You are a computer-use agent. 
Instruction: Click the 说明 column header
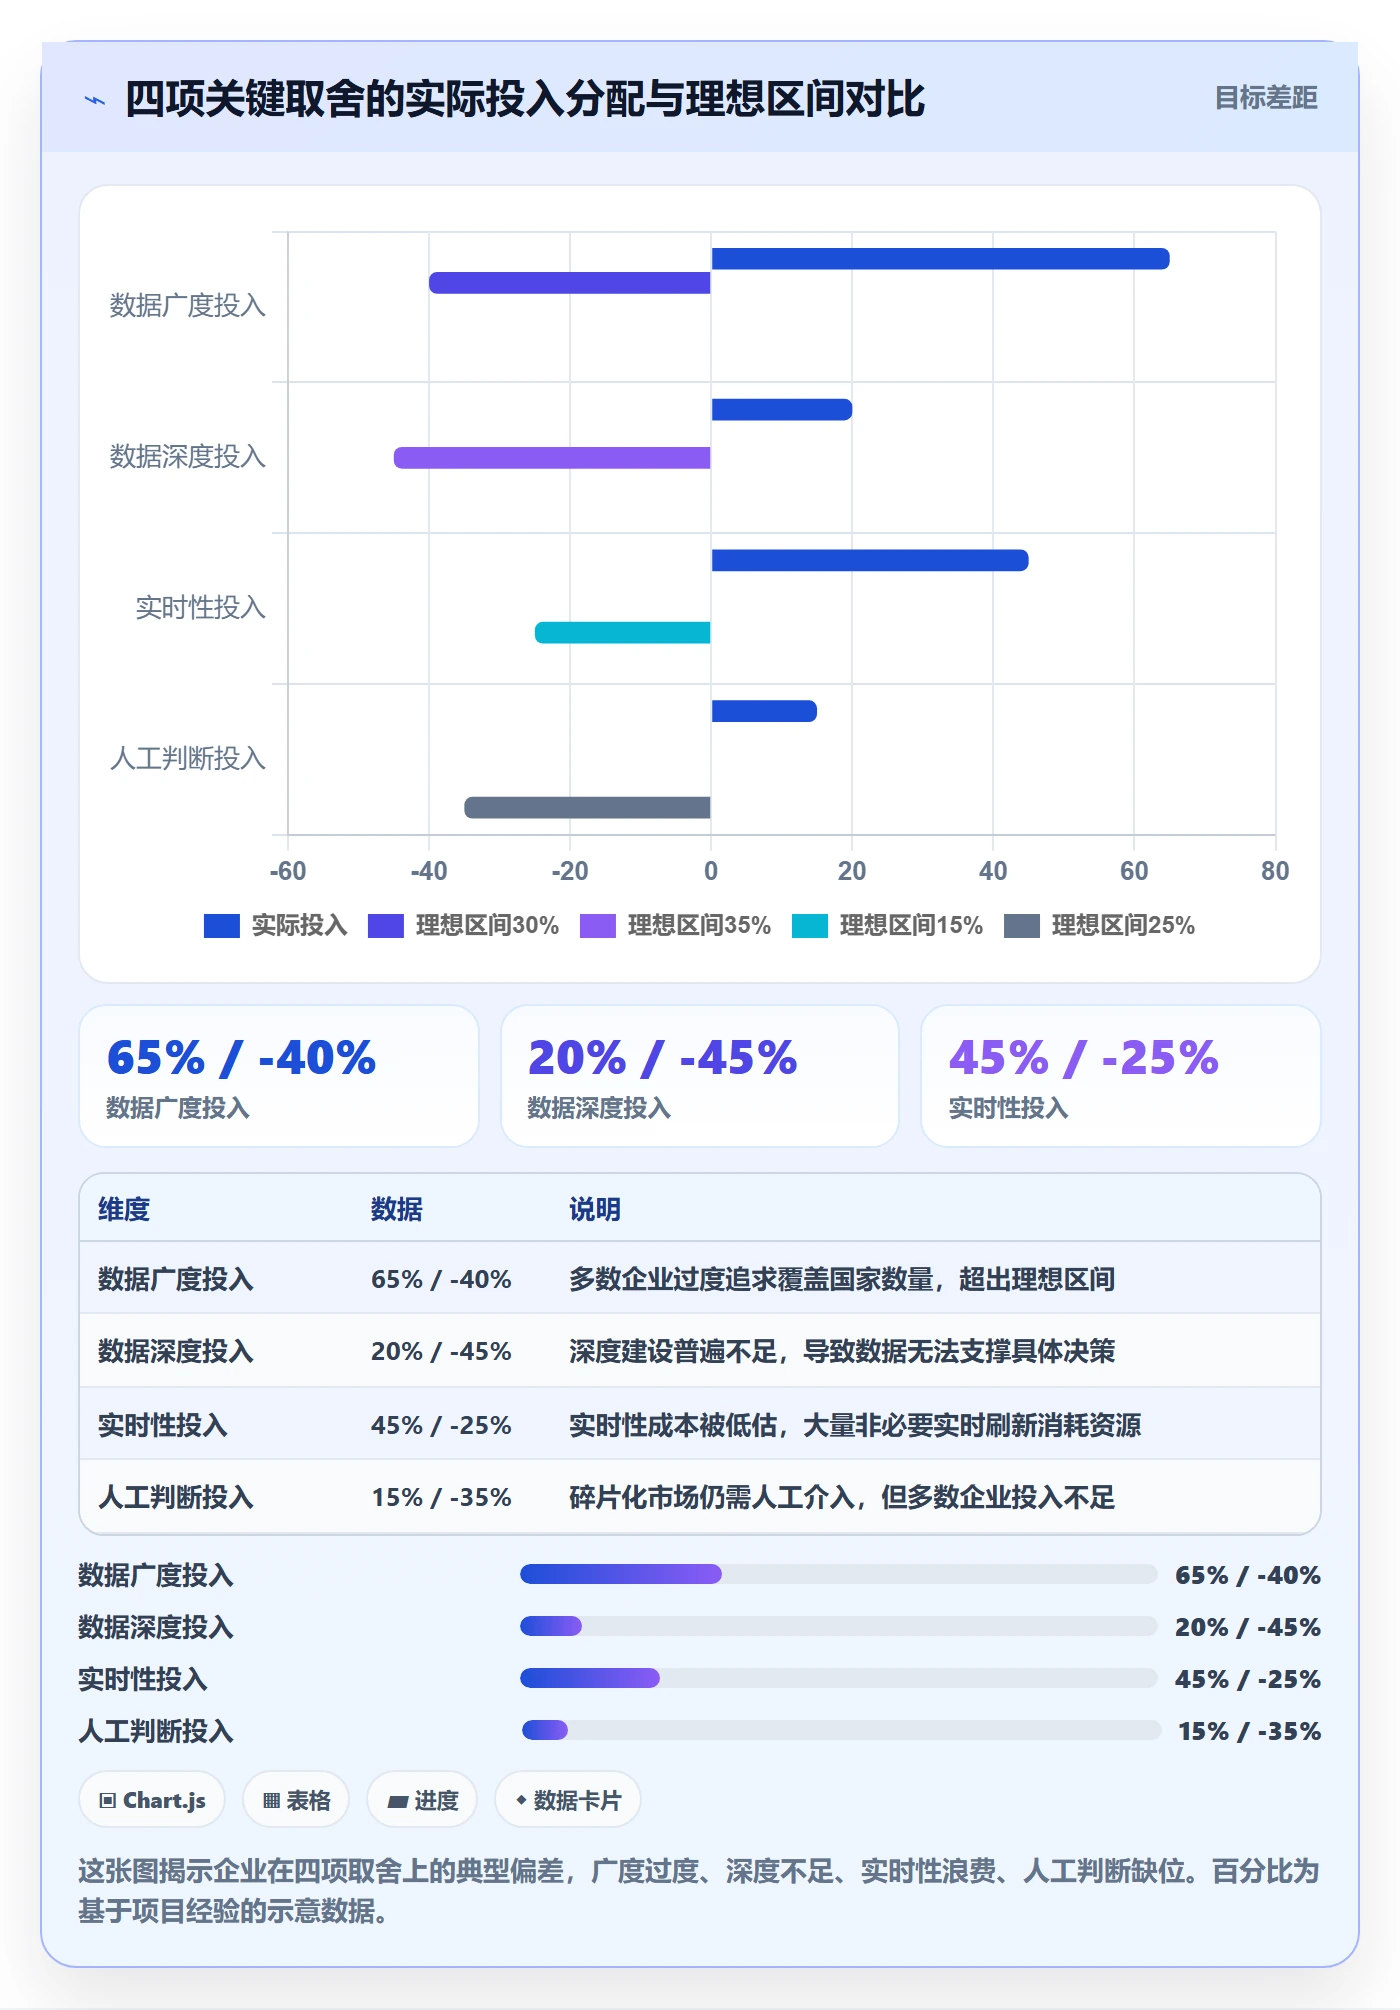(595, 1209)
